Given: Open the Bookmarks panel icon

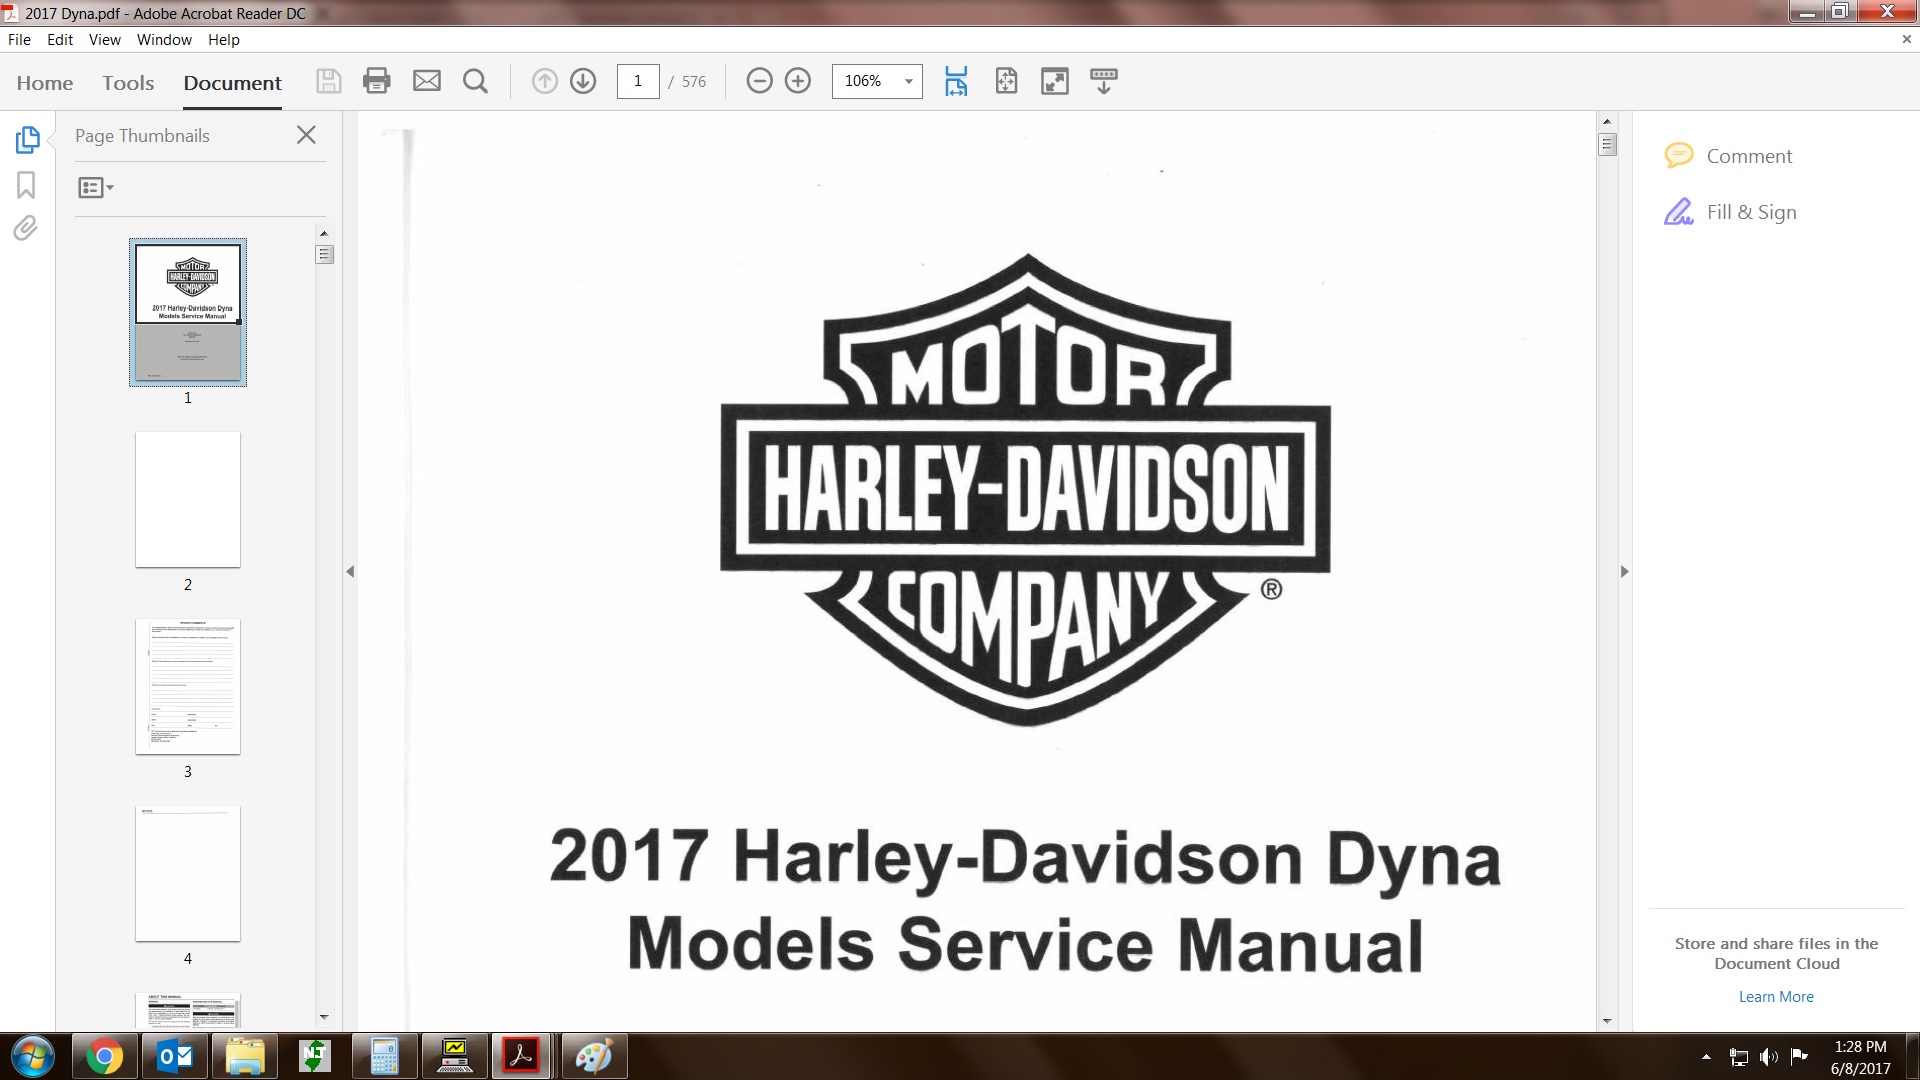Looking at the screenshot, I should coord(26,185).
